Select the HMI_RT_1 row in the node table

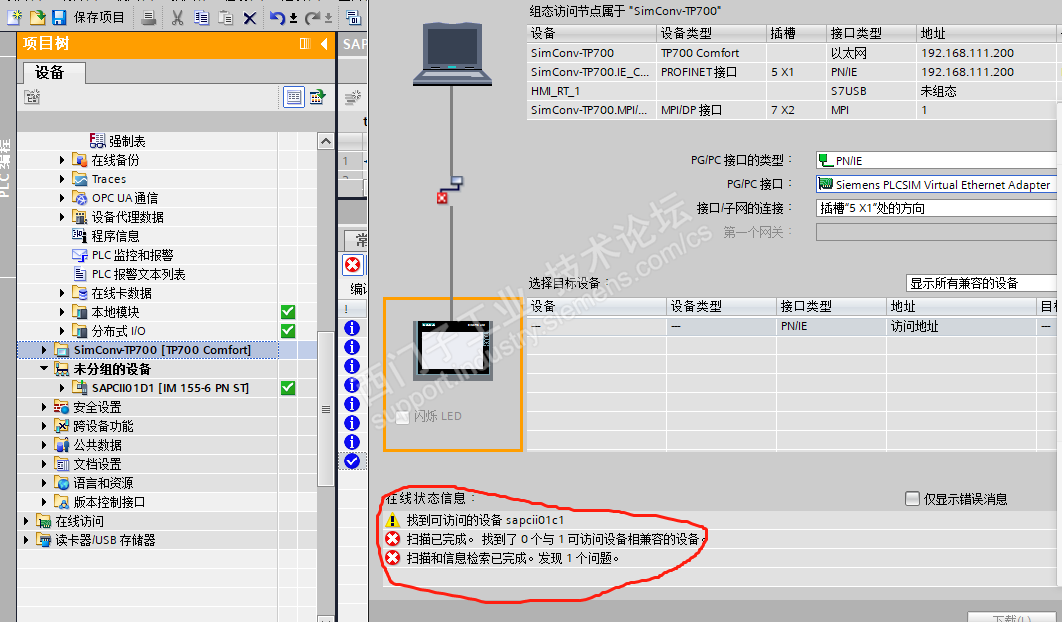point(791,91)
